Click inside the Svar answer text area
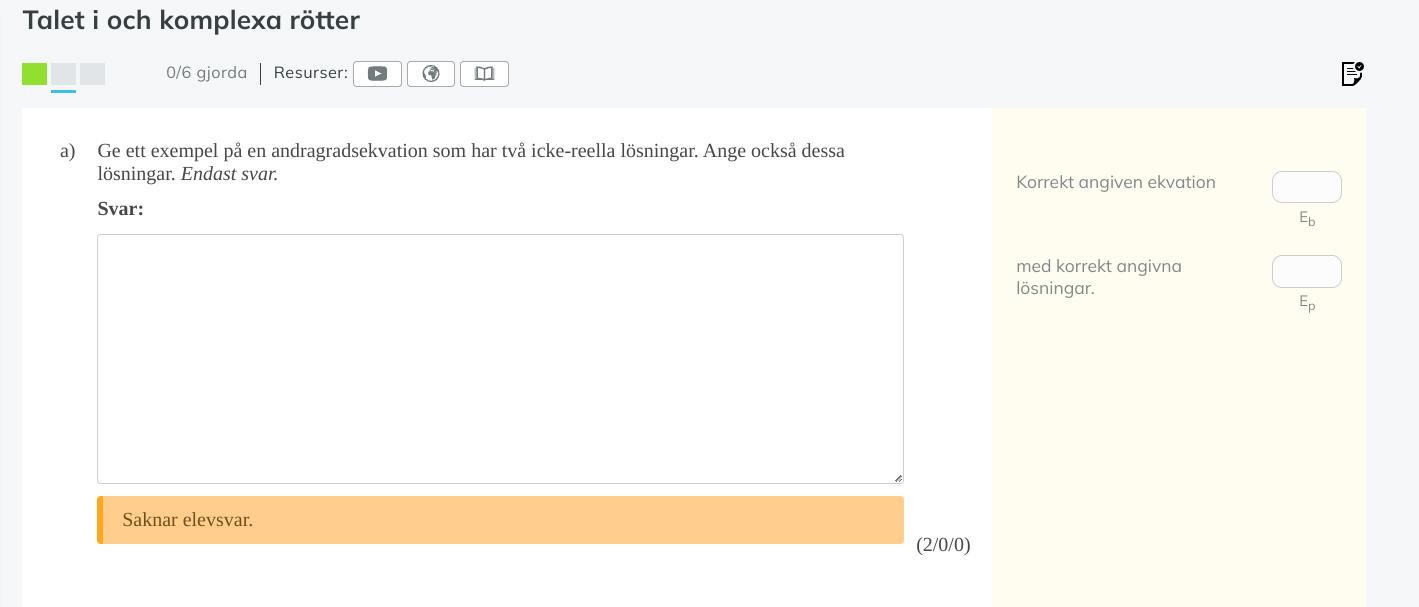The height and width of the screenshot is (607, 1419). pyautogui.click(x=500, y=358)
